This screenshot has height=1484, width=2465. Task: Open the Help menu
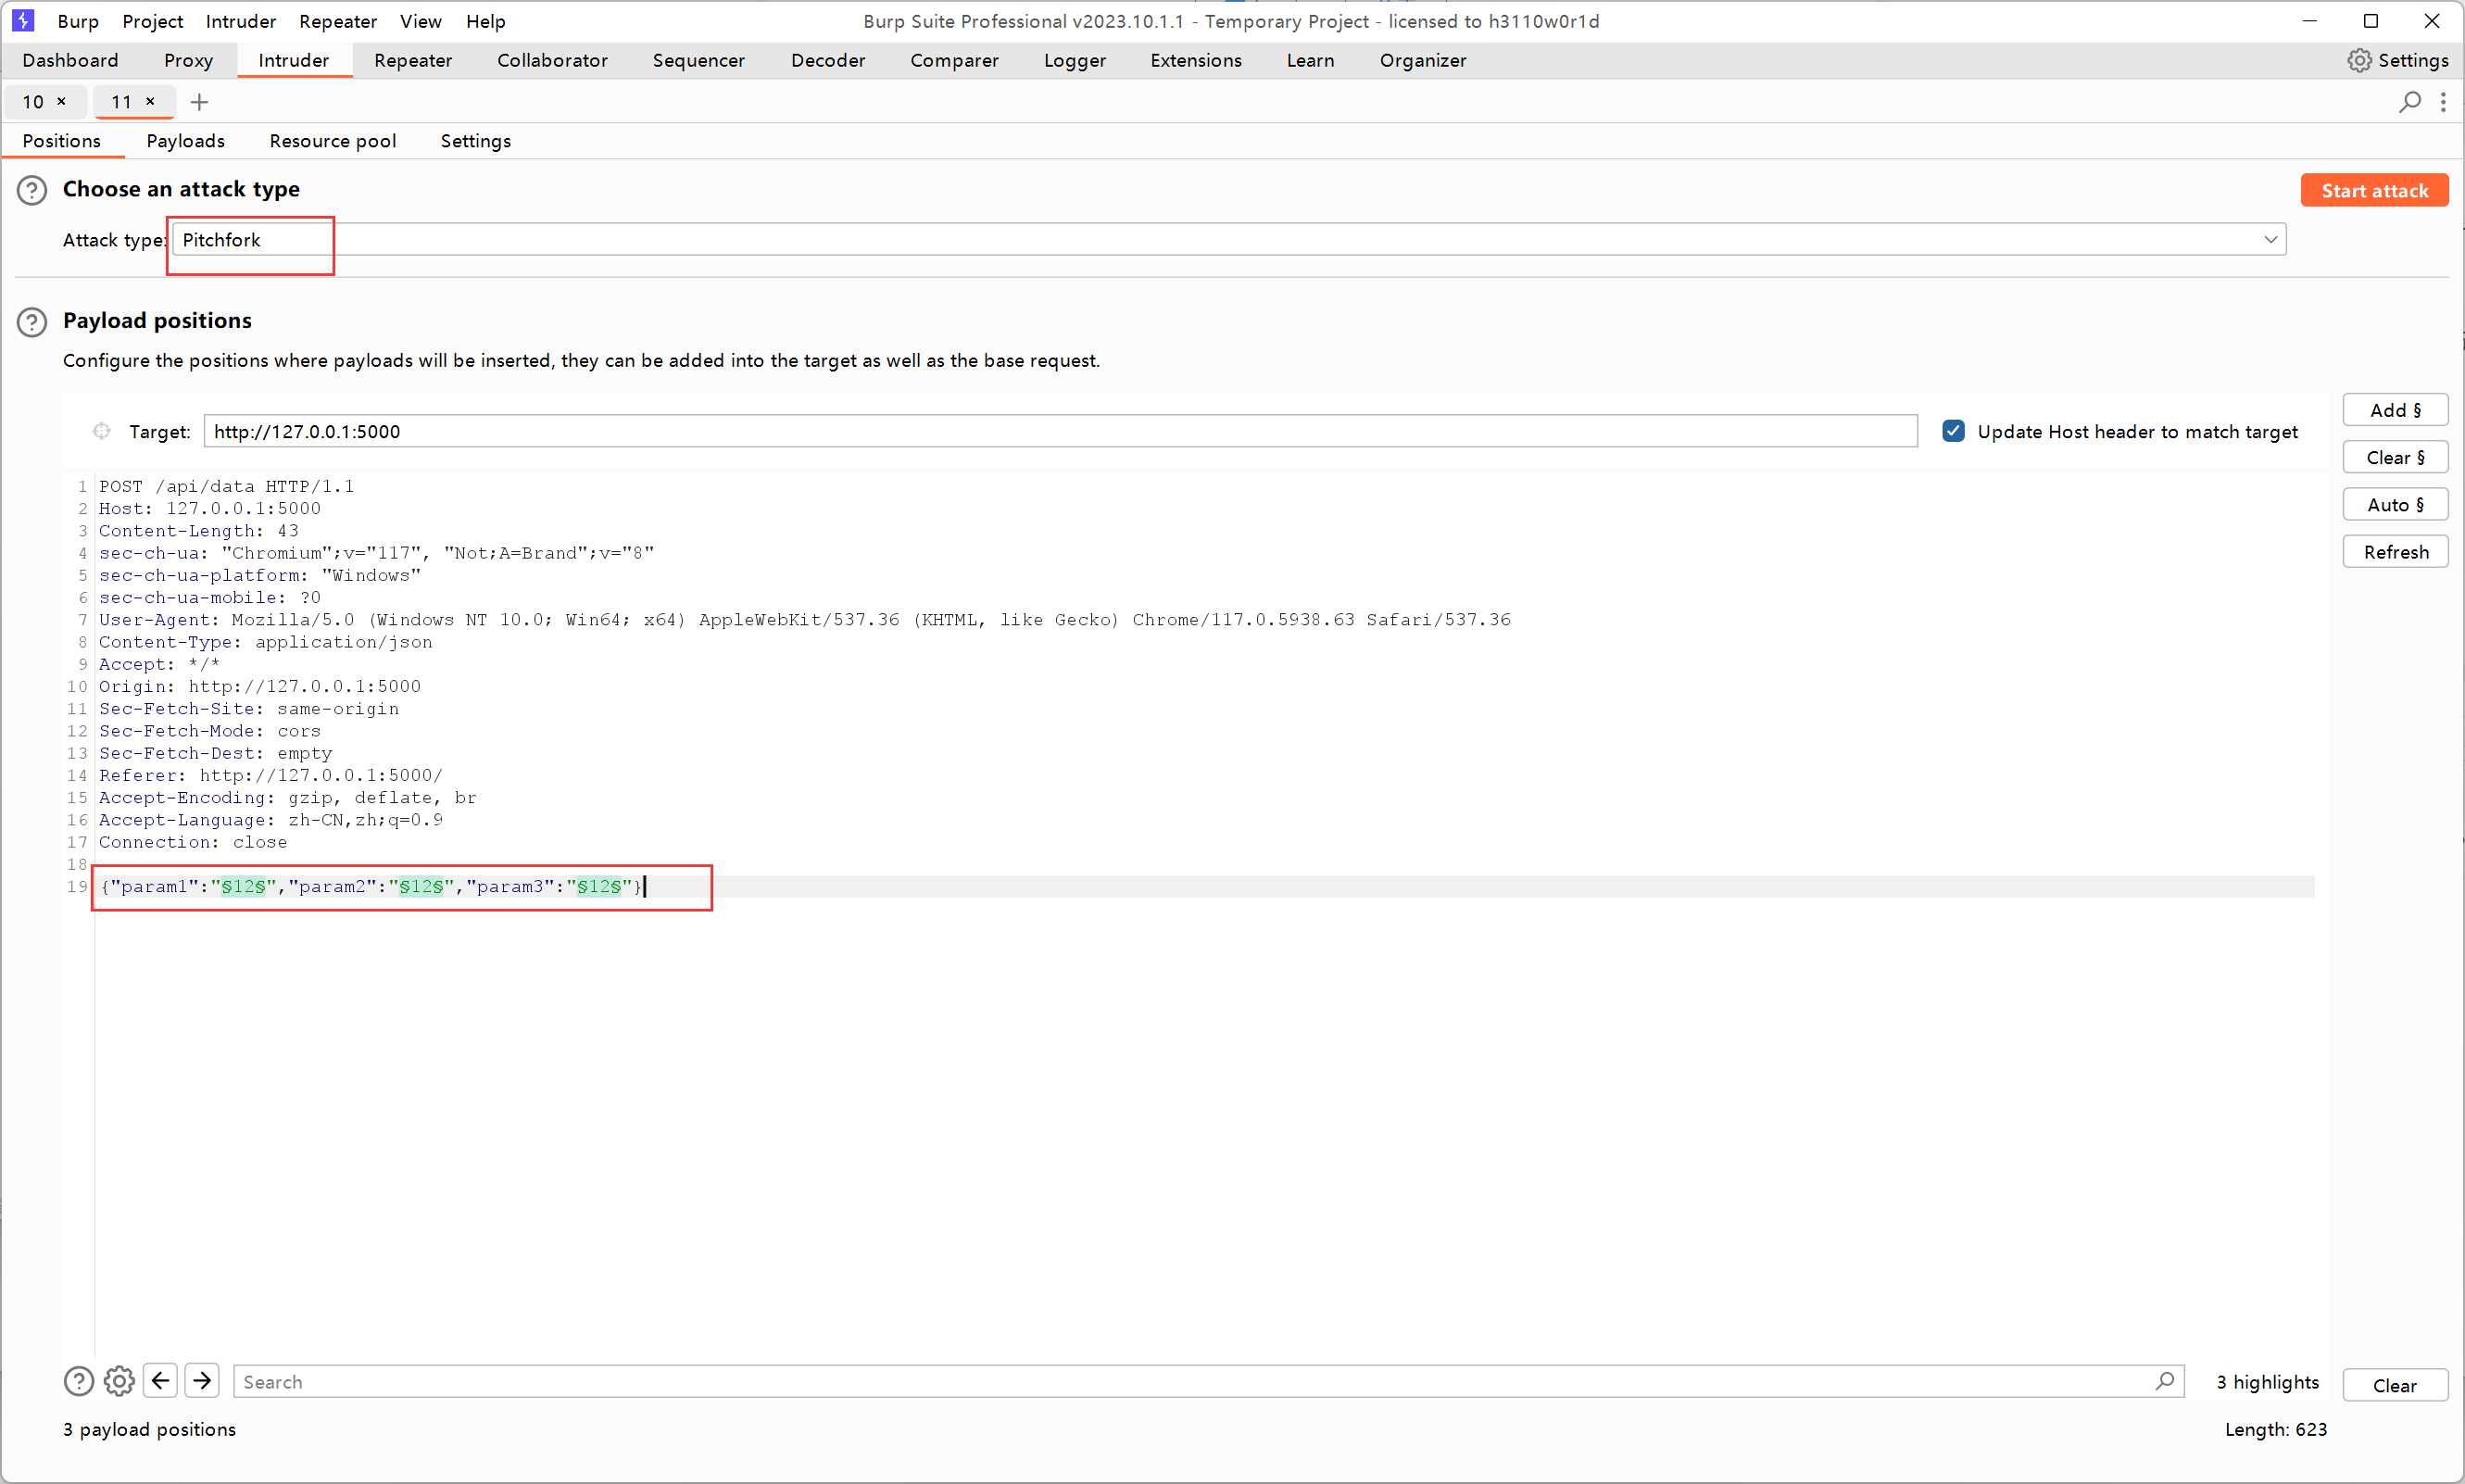pos(486,21)
